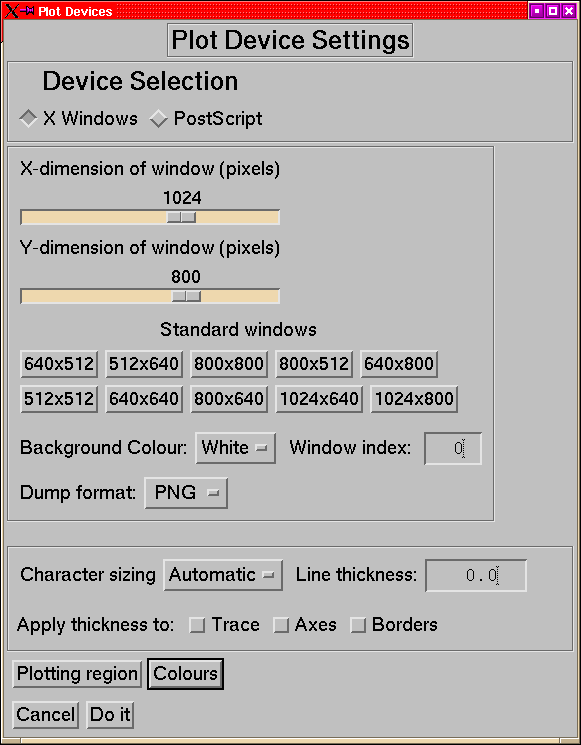Minimize the Plot Devices window
The image size is (581, 745).
click(537, 10)
